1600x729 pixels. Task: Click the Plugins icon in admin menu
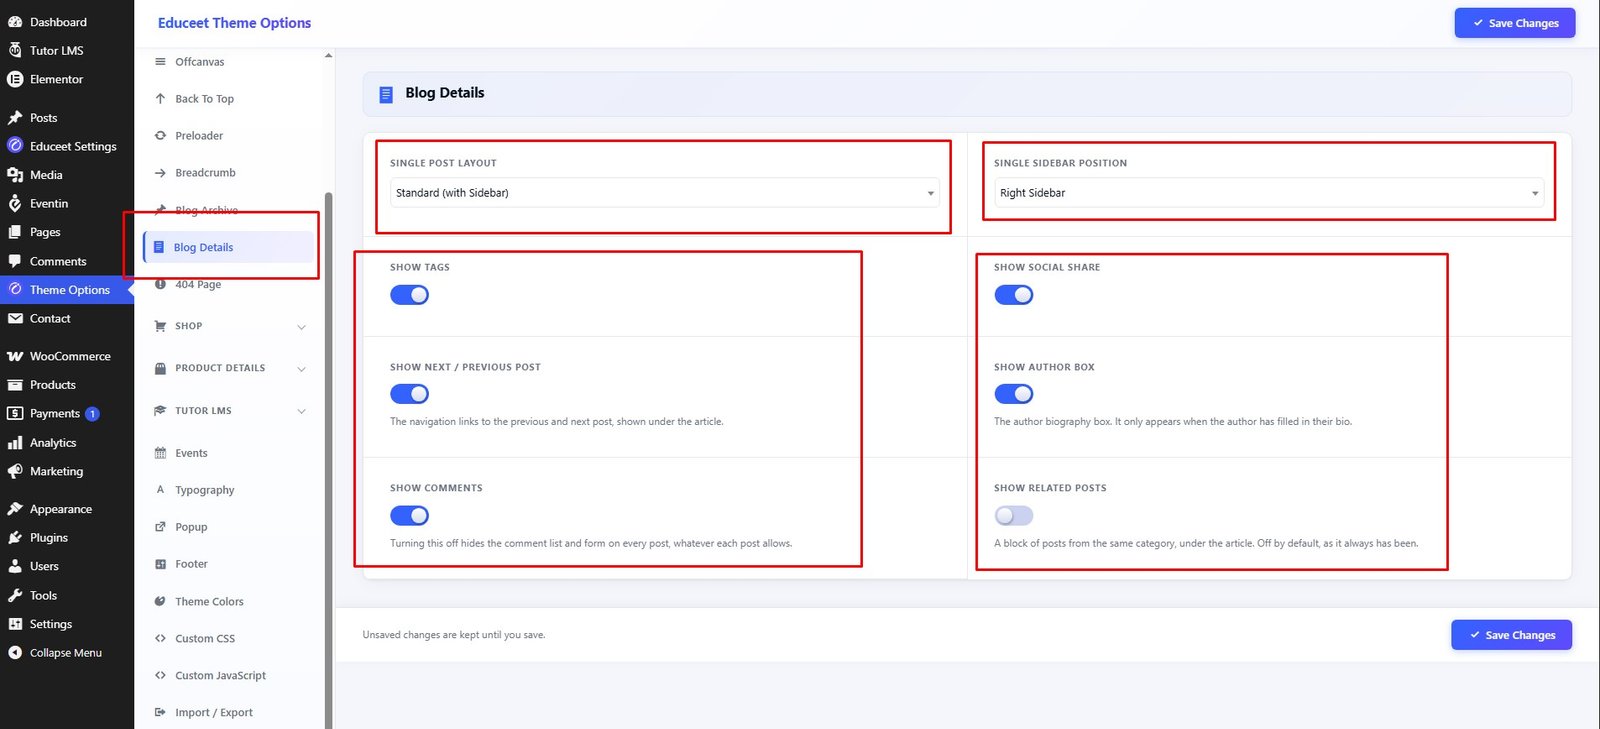pyautogui.click(x=15, y=538)
